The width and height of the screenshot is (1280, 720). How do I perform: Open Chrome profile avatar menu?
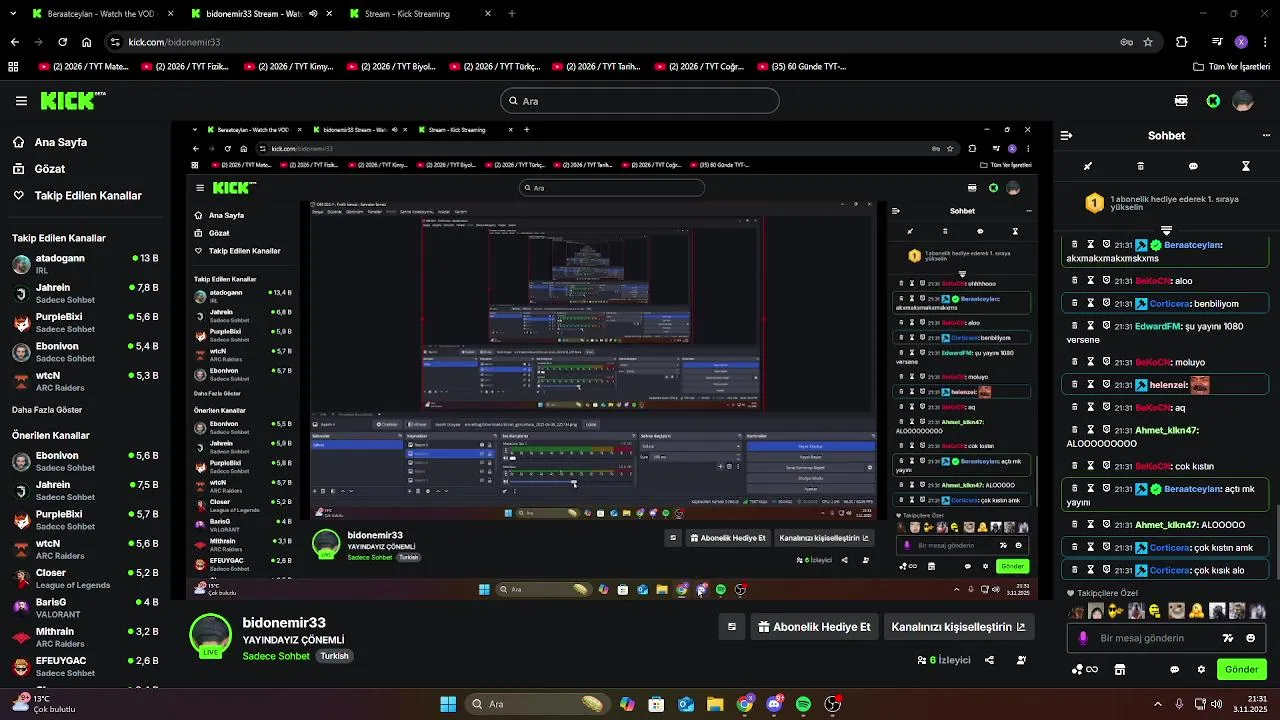point(1241,42)
